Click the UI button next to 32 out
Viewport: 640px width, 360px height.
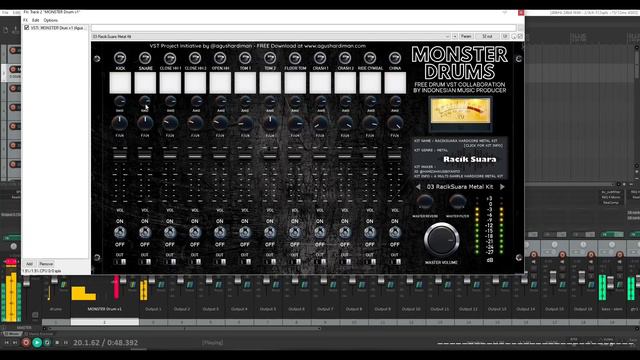point(505,36)
